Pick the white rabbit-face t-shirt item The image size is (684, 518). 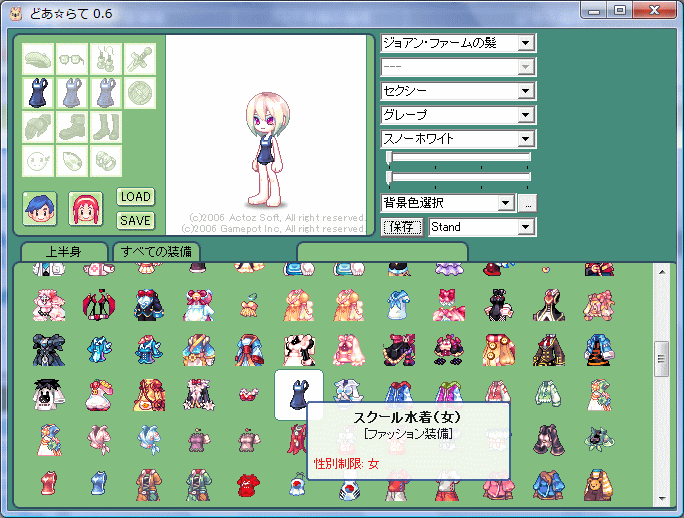(49, 395)
